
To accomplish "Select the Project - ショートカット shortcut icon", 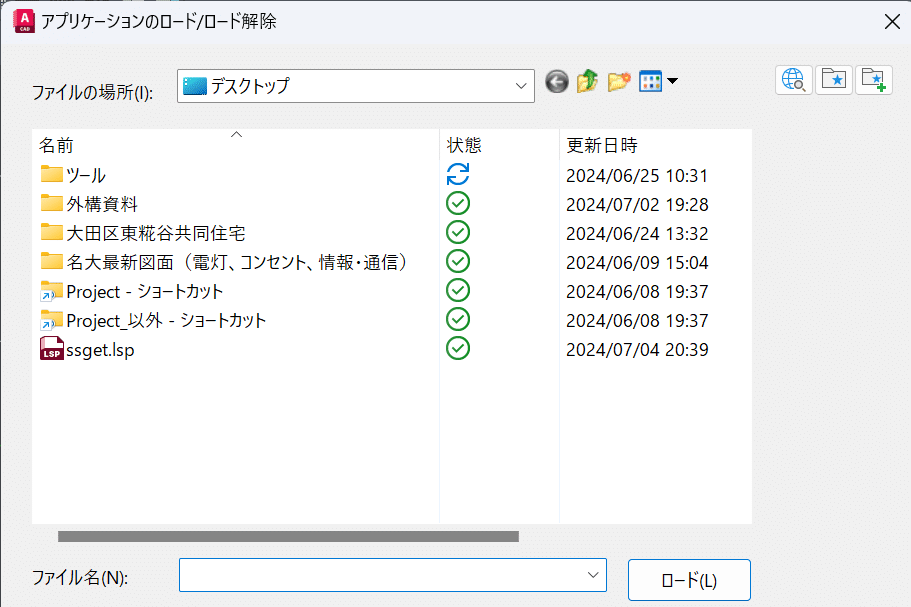I will 50,290.
